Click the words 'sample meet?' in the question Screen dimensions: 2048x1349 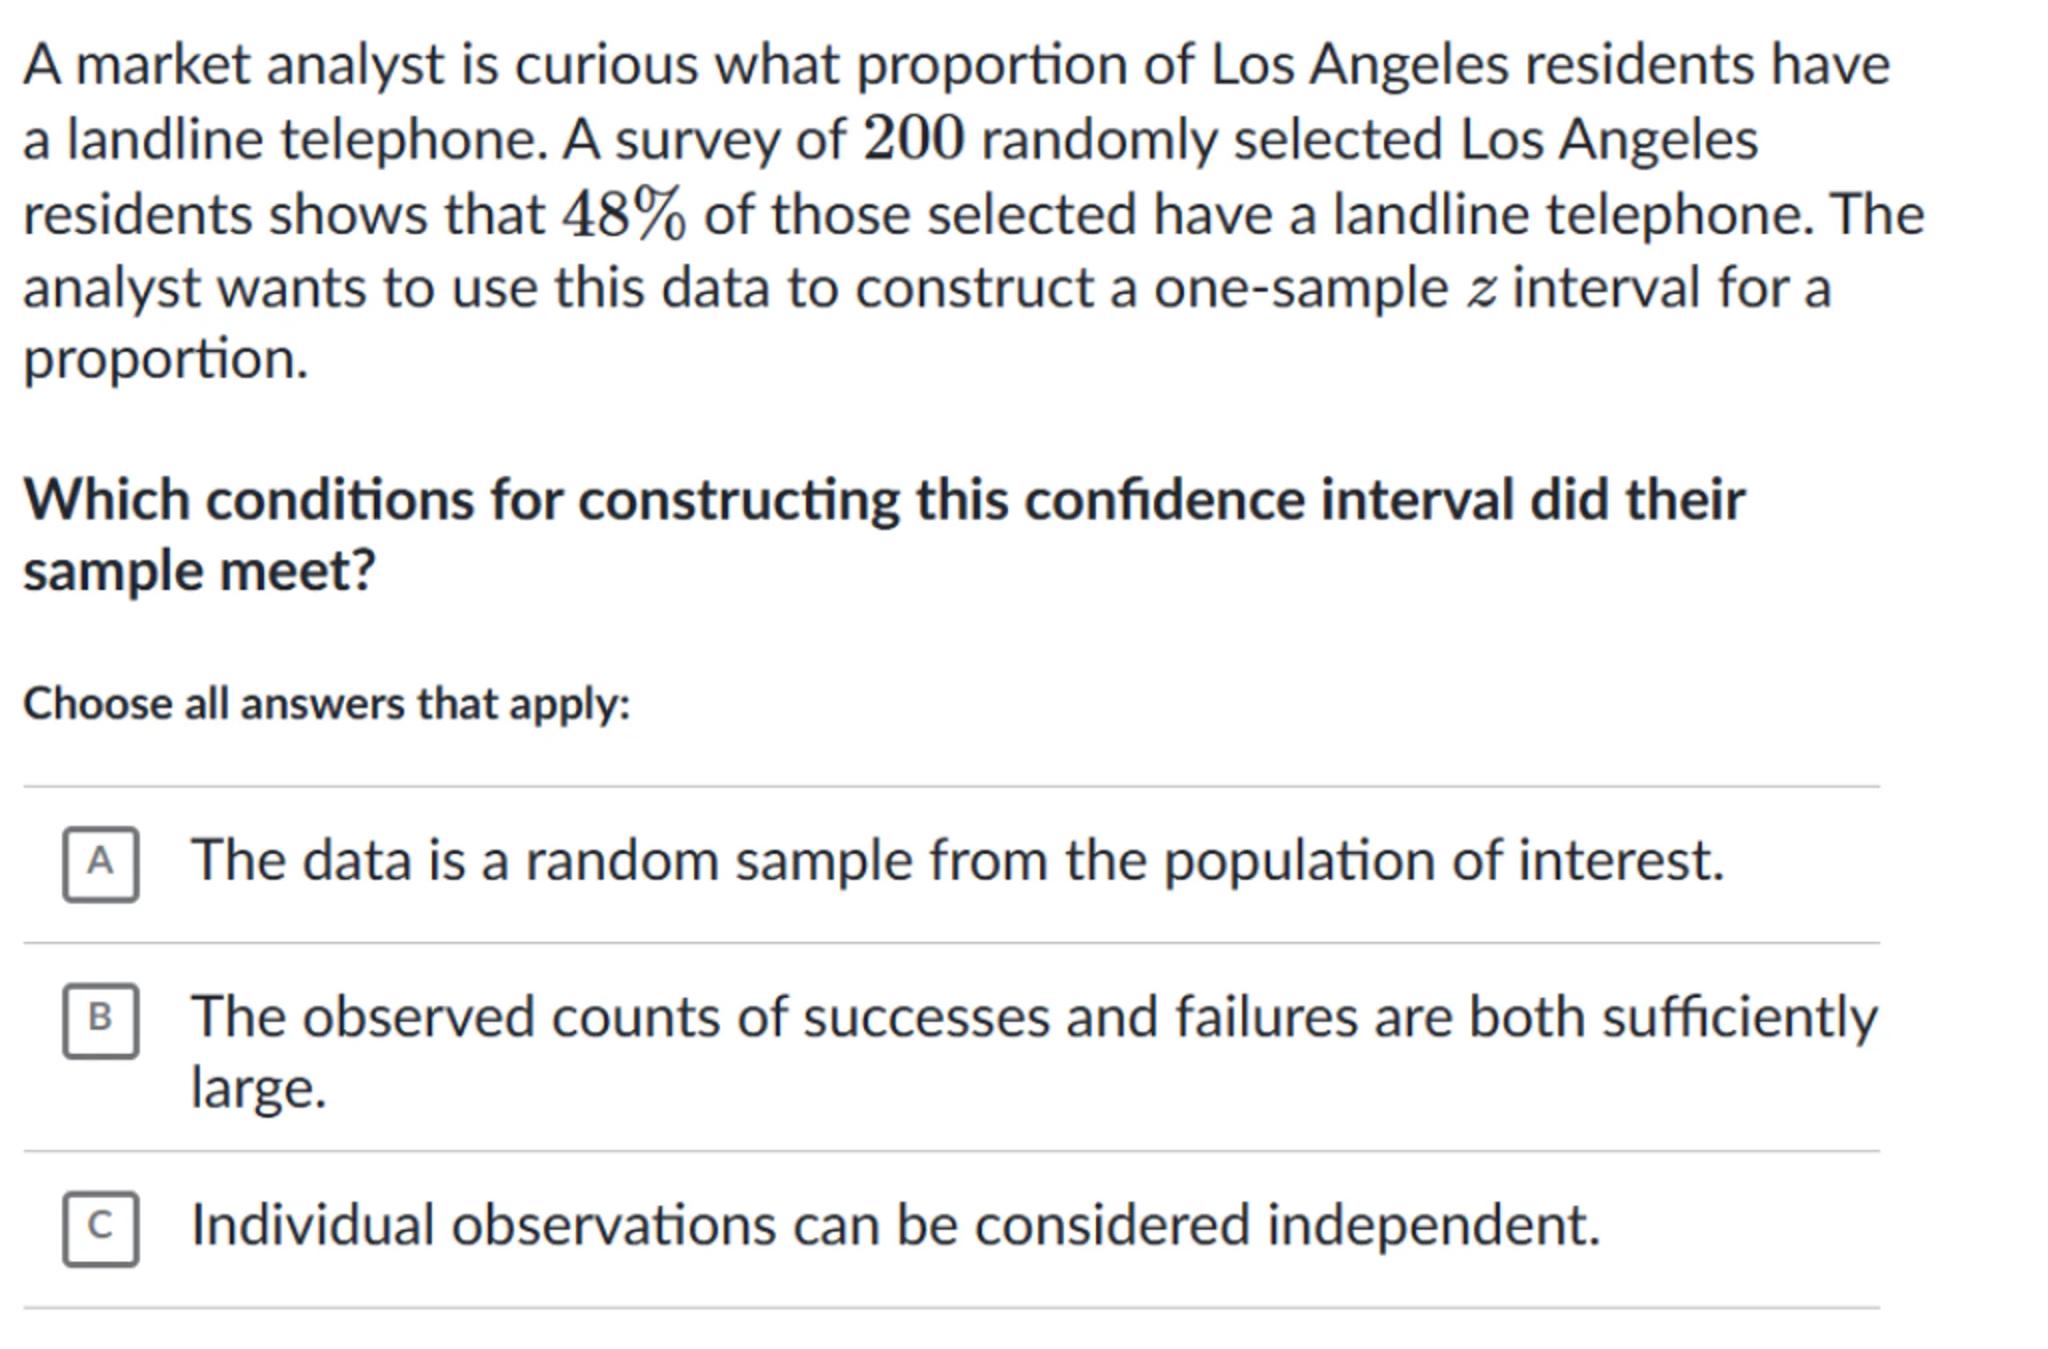(x=199, y=572)
